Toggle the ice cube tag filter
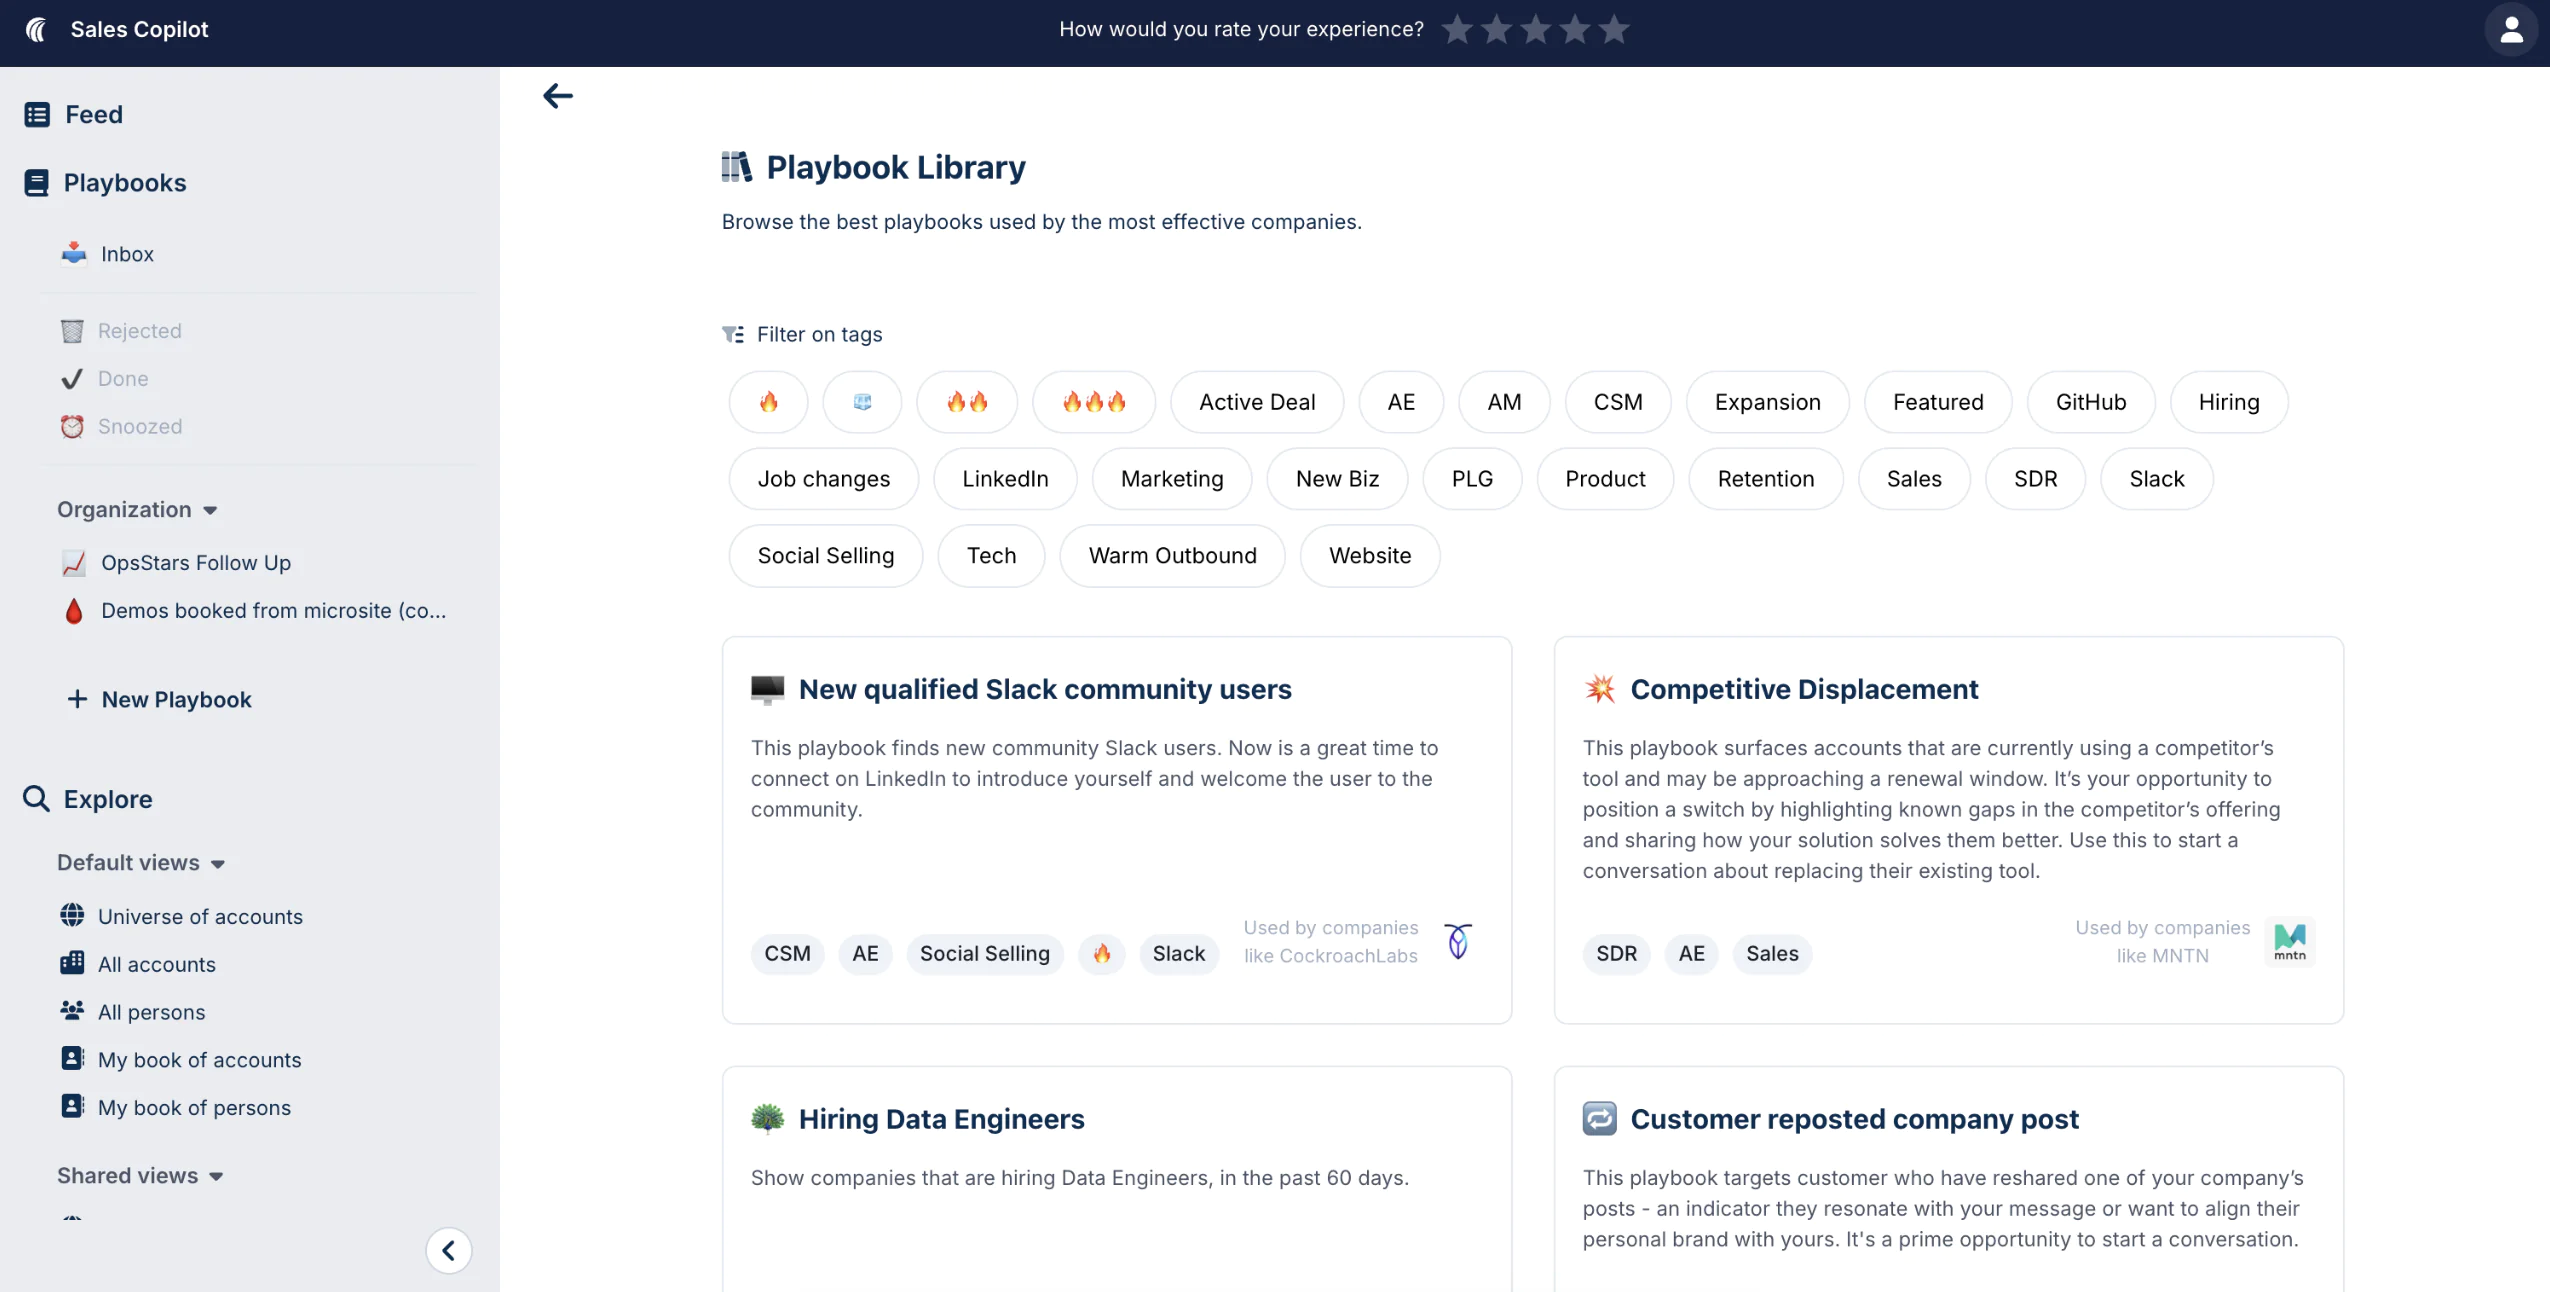This screenshot has height=1292, width=2550. [x=862, y=402]
